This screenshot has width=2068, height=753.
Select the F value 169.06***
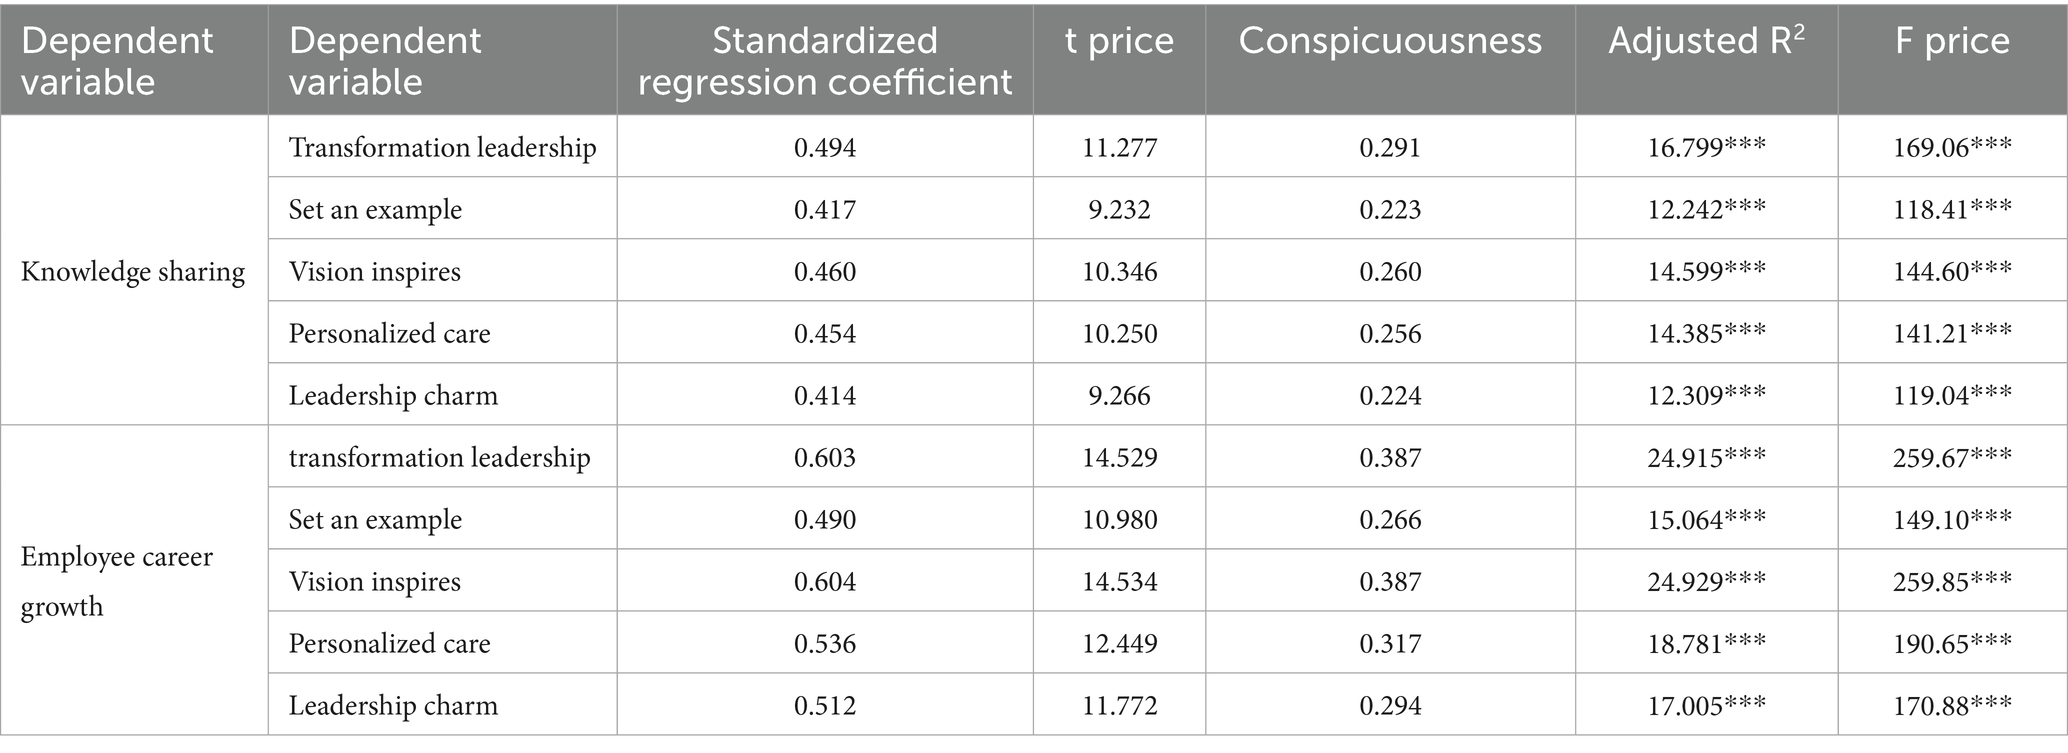1952,148
